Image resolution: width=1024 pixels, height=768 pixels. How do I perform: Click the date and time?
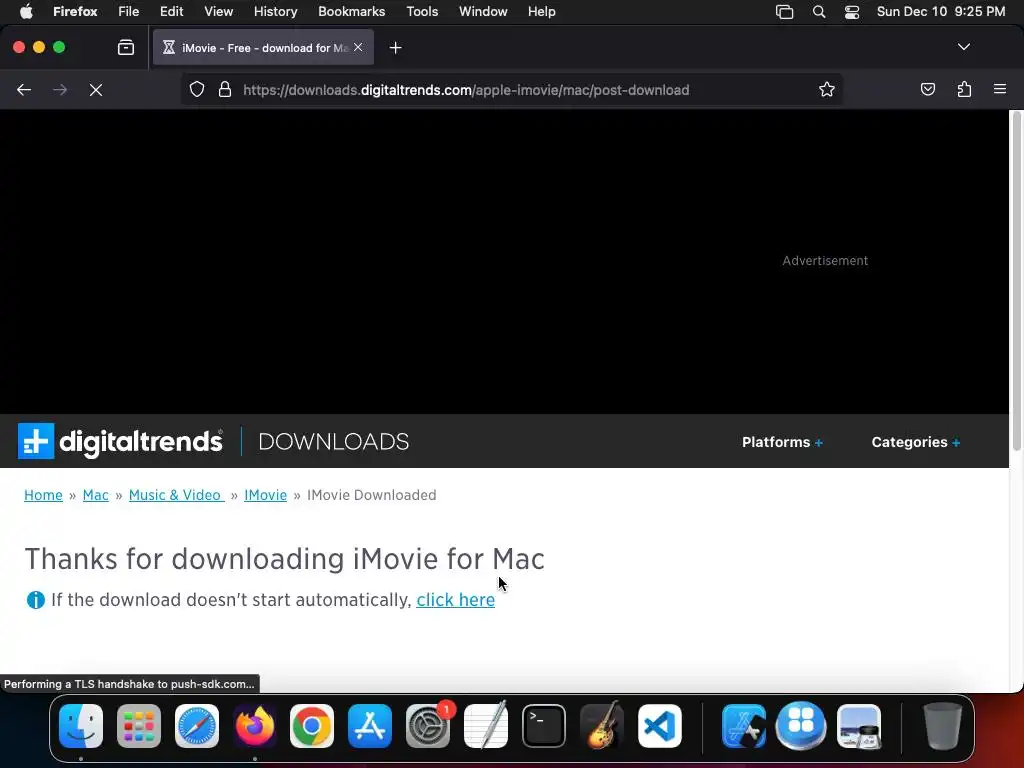(940, 11)
